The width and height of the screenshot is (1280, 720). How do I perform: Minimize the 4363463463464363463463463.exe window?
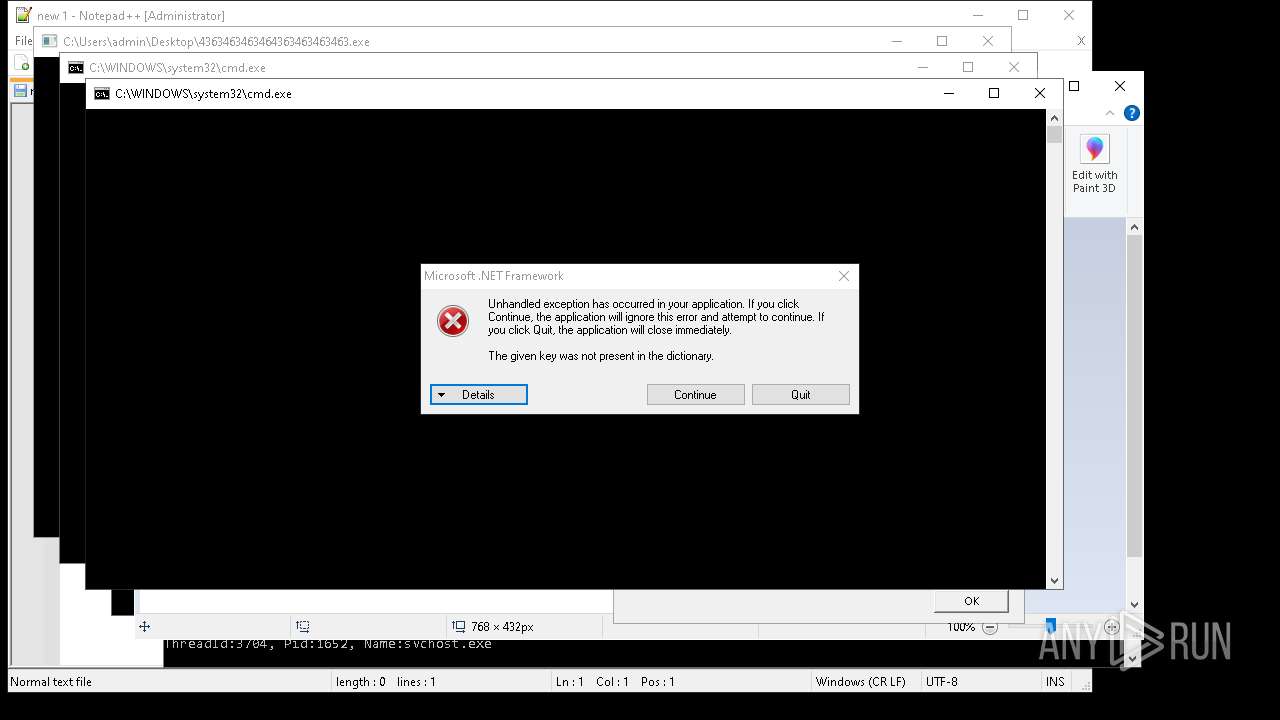coord(896,41)
